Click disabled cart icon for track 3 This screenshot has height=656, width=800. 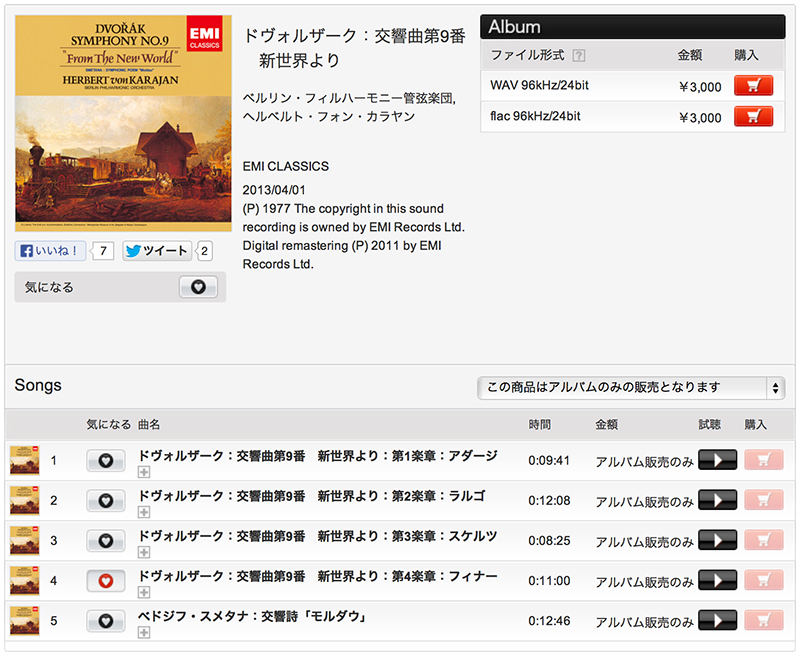click(764, 540)
